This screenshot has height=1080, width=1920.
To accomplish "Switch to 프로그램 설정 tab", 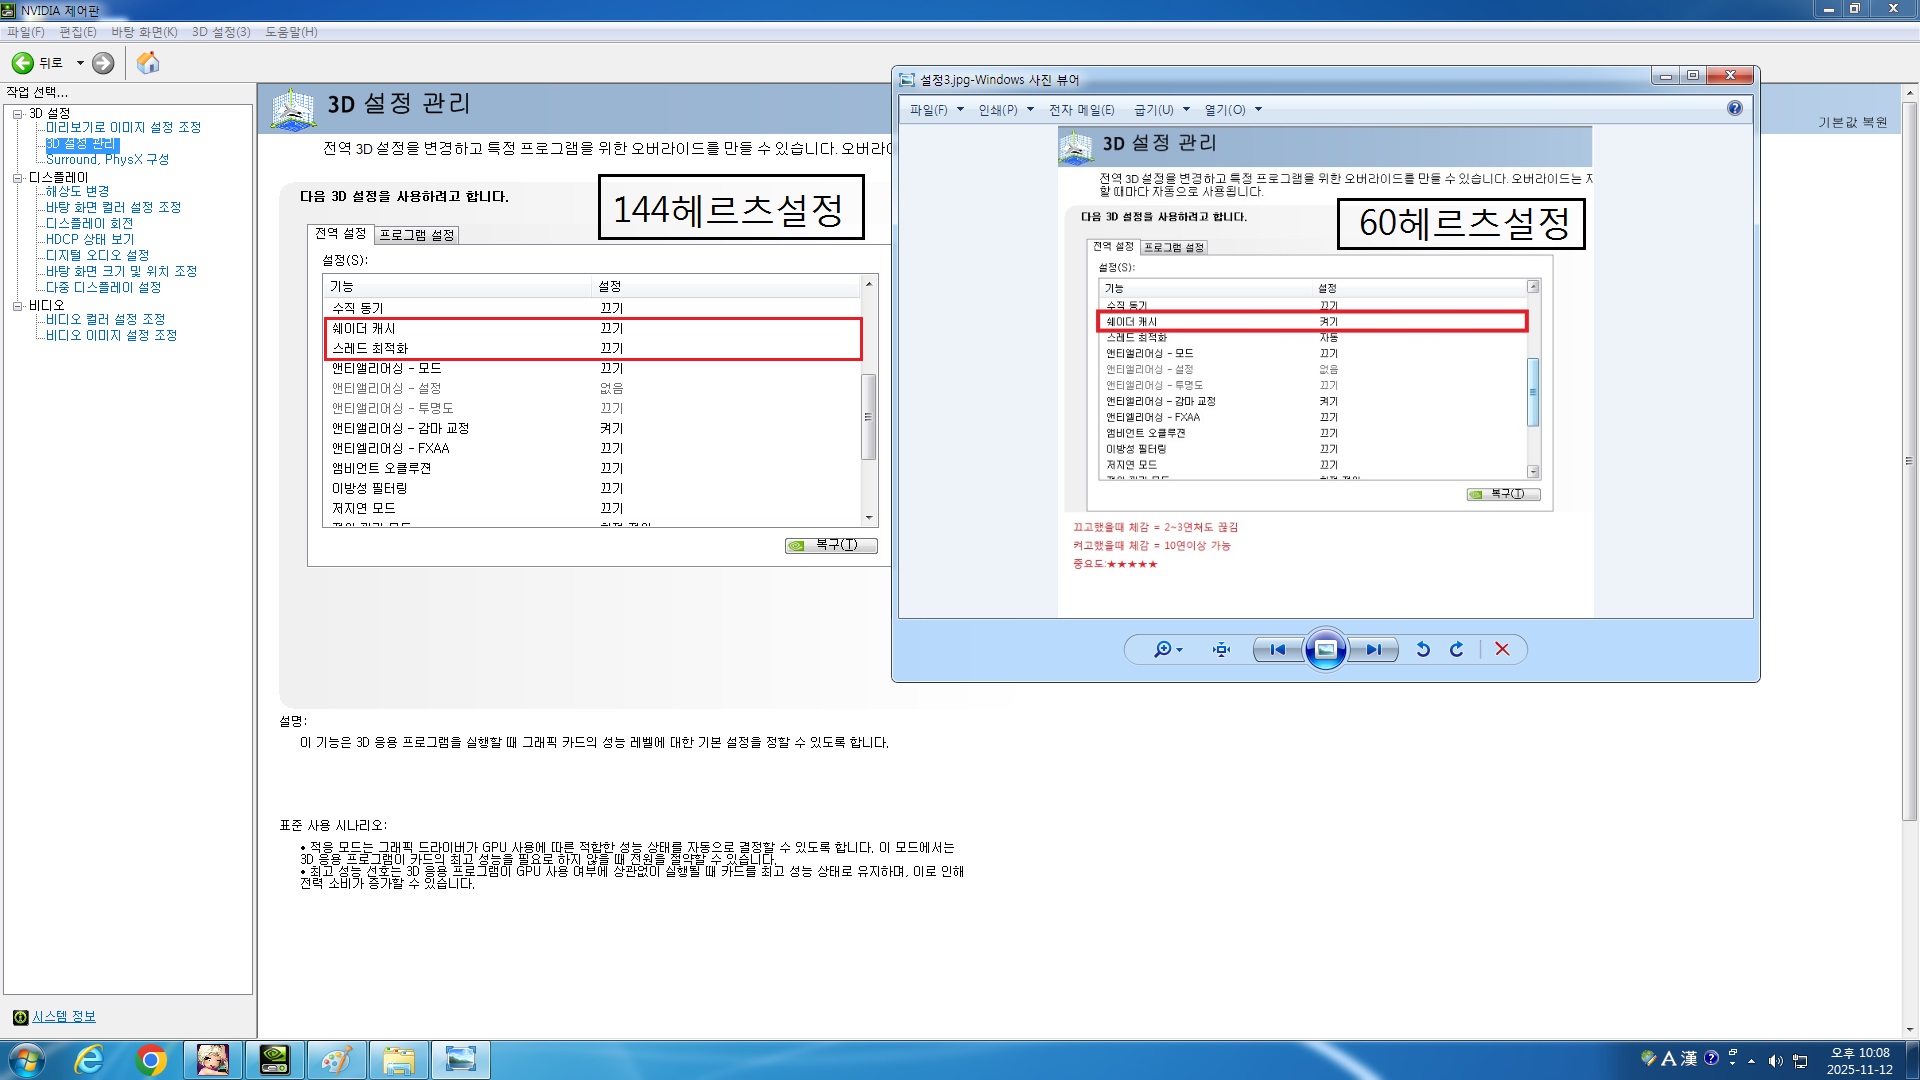I will tap(417, 235).
